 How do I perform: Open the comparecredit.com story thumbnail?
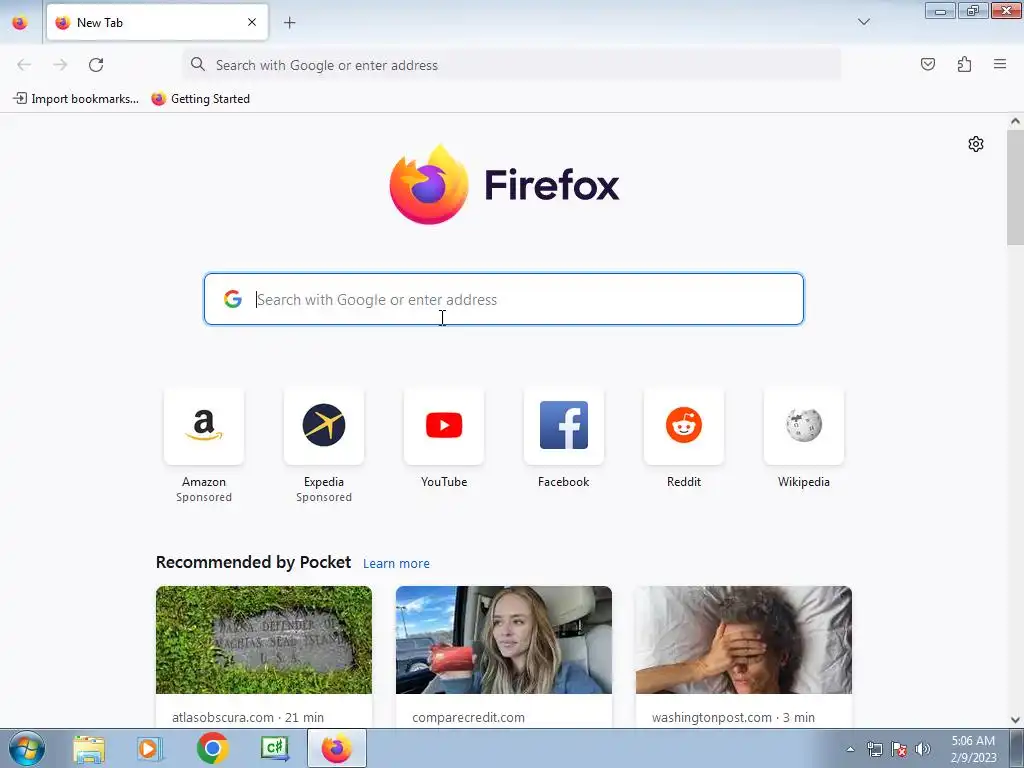[504, 640]
